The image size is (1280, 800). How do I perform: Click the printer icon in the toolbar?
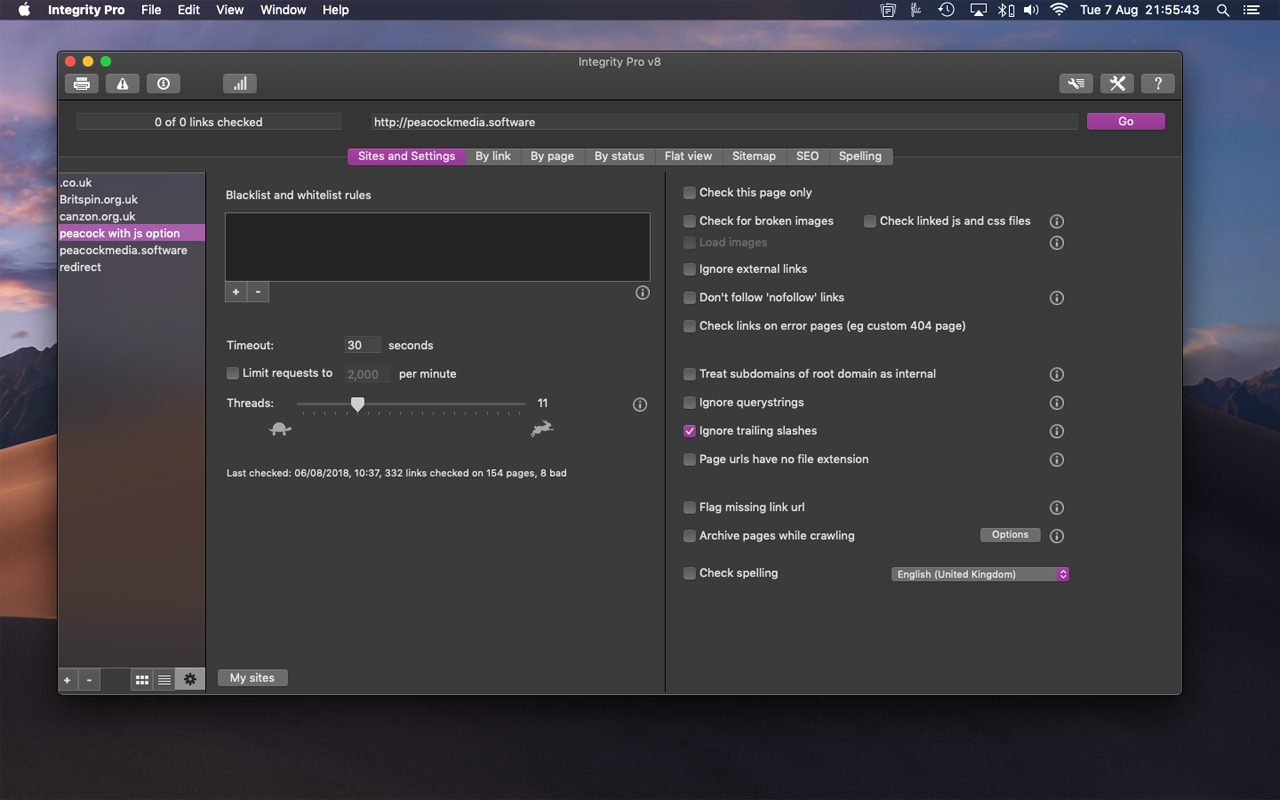[82, 84]
